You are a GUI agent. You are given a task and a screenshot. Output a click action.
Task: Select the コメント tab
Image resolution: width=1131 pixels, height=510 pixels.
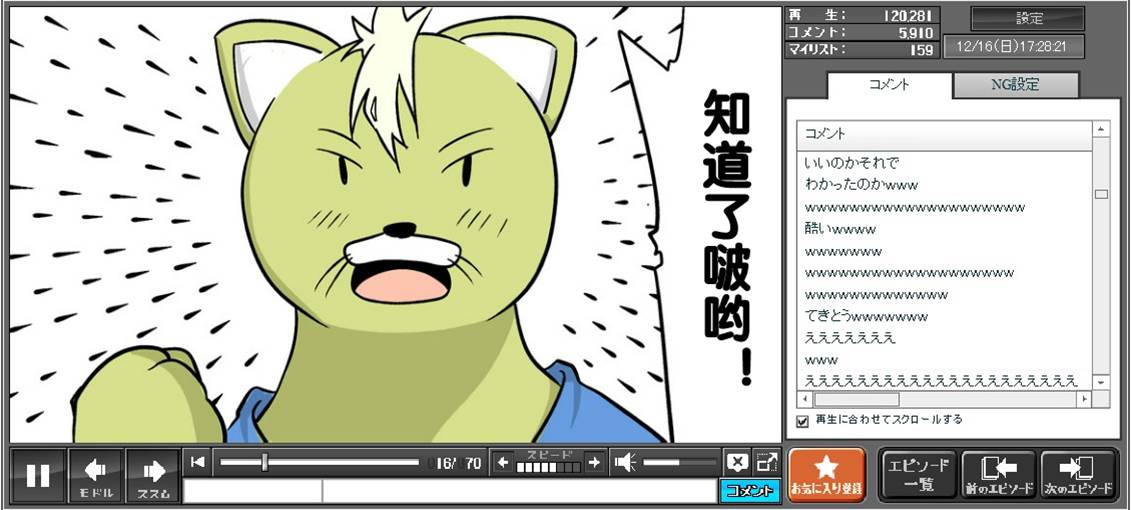(x=888, y=85)
